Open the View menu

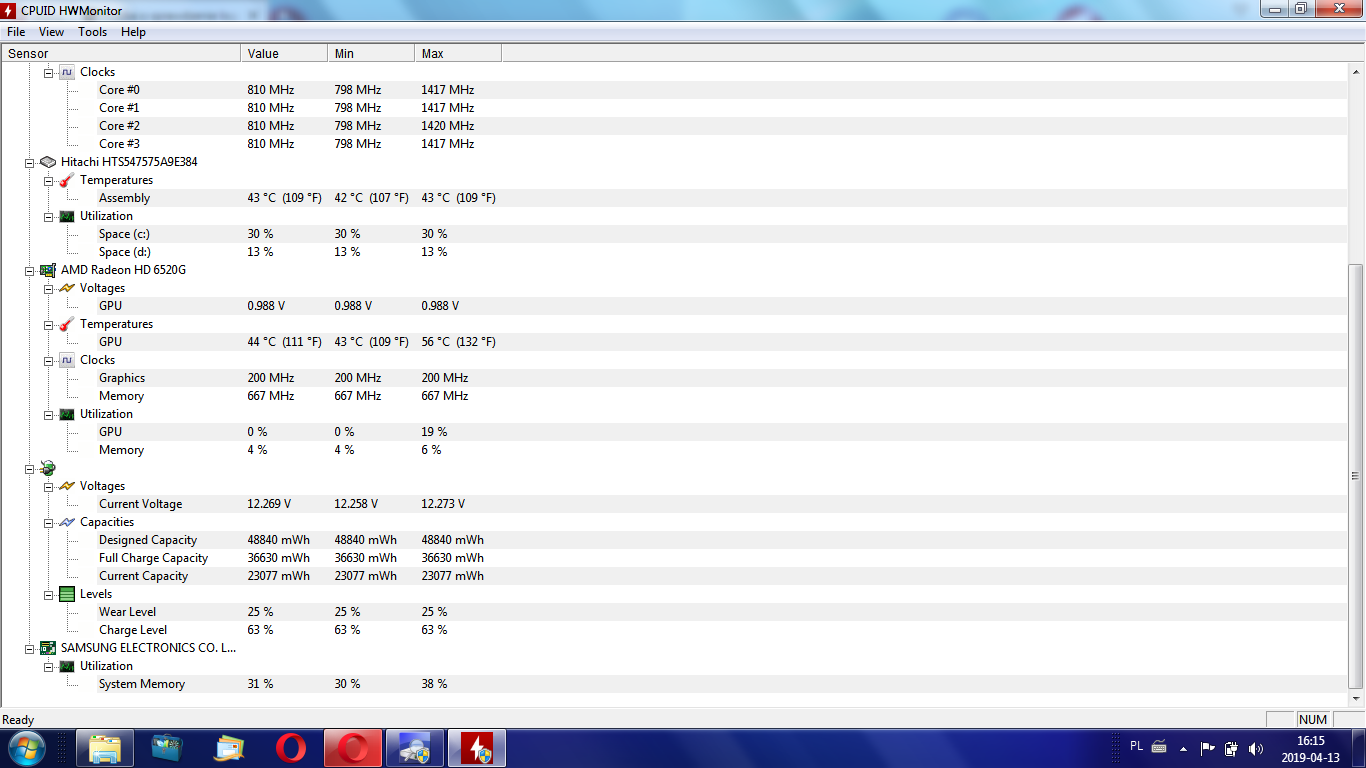[x=51, y=32]
